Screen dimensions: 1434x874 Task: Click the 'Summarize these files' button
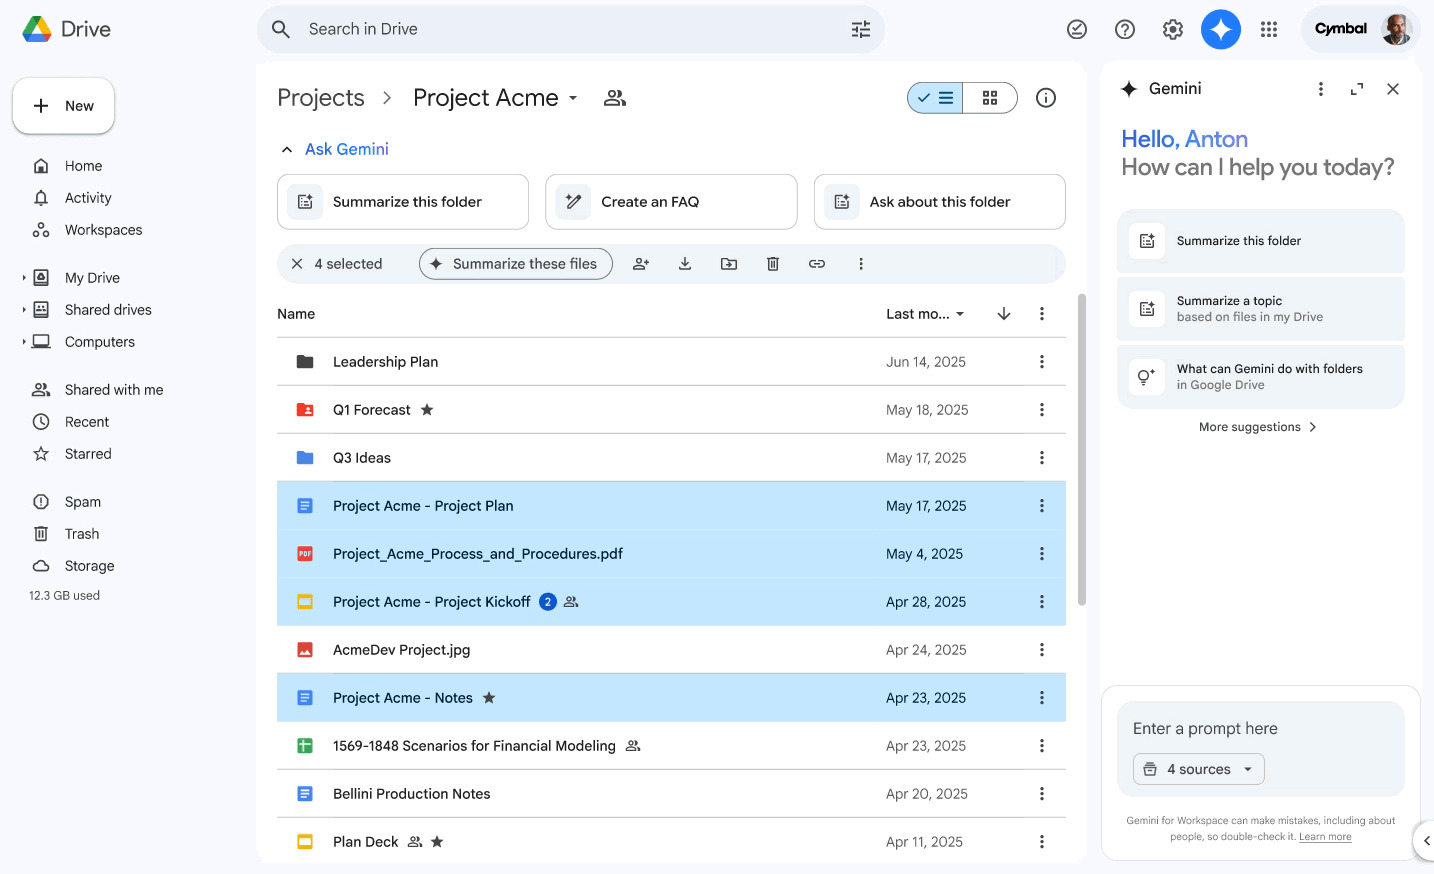(x=515, y=263)
